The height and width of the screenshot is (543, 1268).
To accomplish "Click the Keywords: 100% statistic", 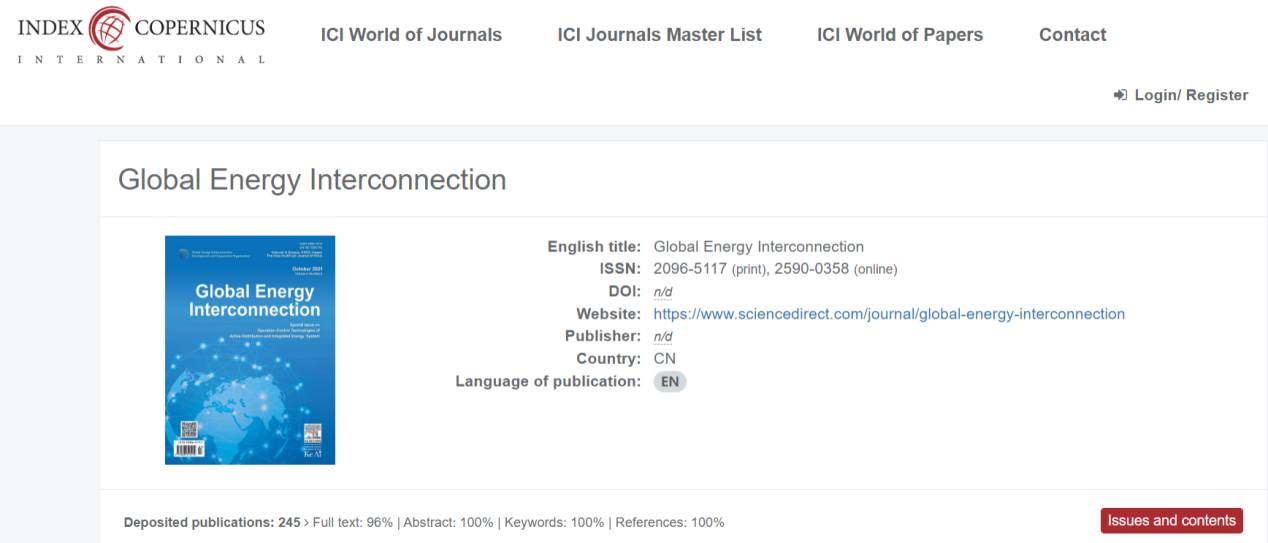I will click(555, 522).
